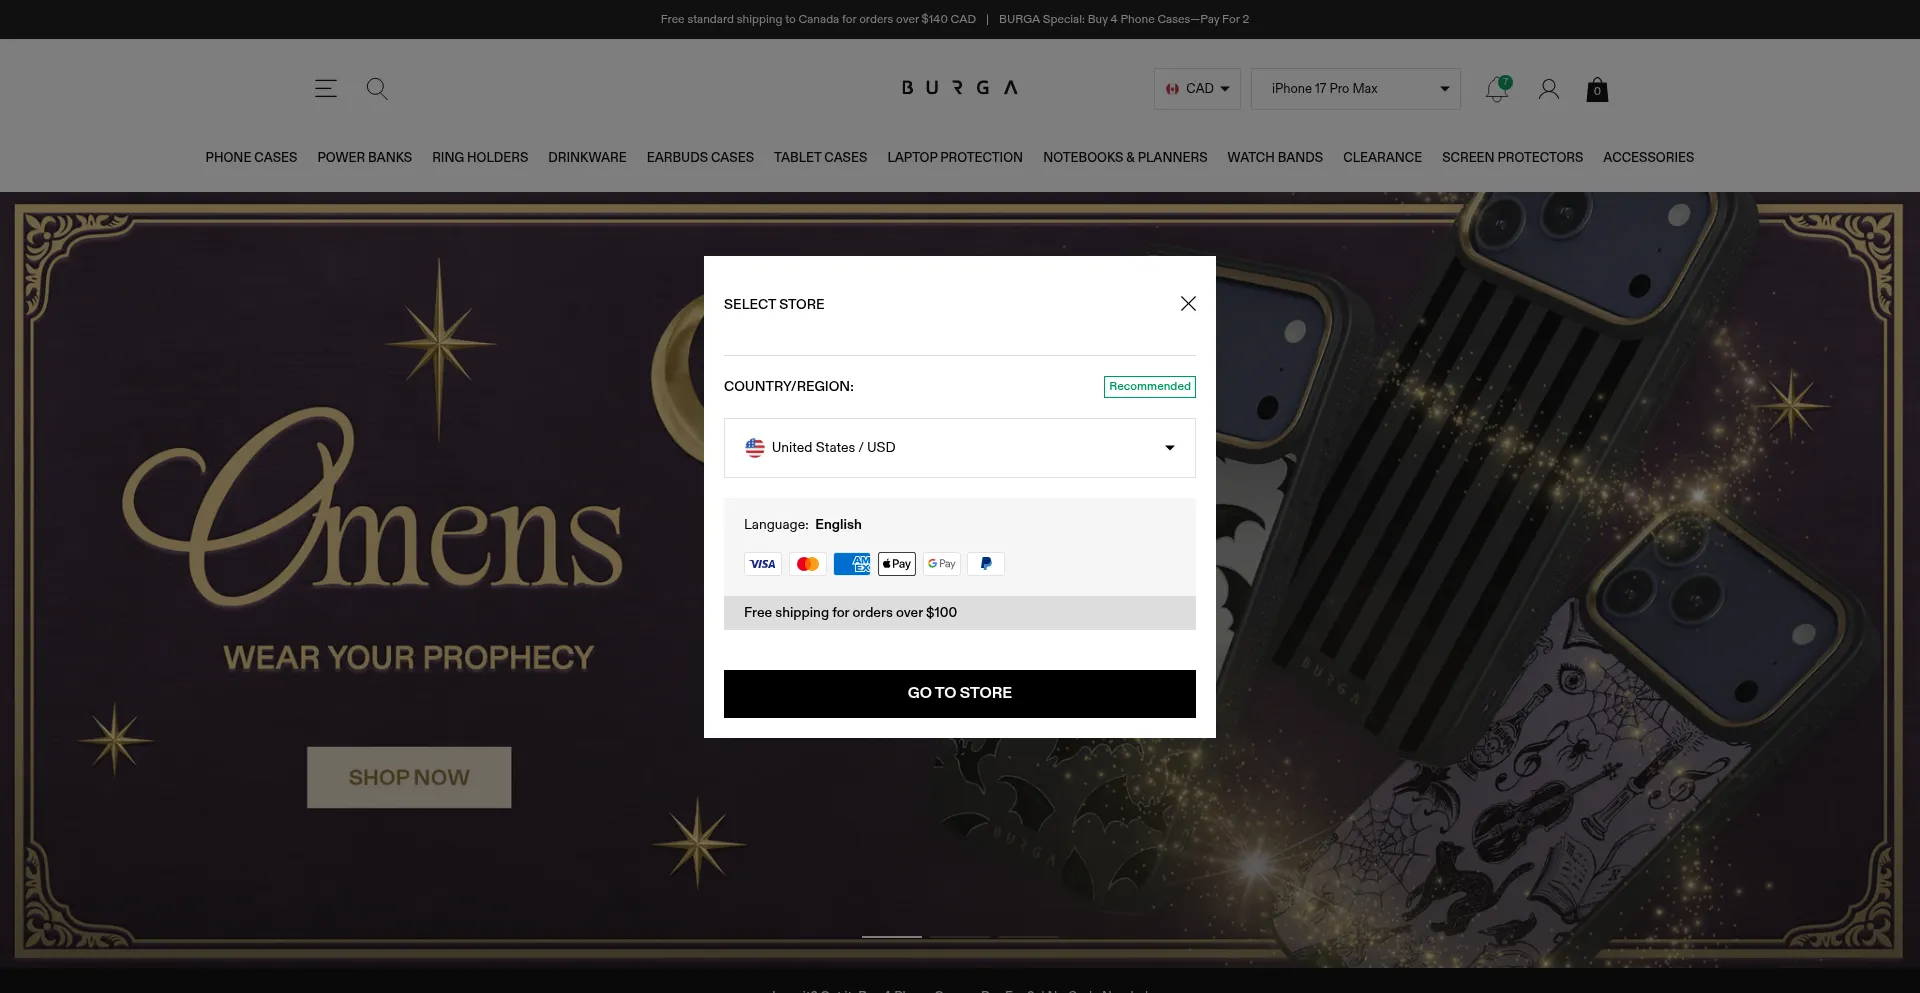Jump to the third banner slide indicator

pyautogui.click(x=1028, y=937)
